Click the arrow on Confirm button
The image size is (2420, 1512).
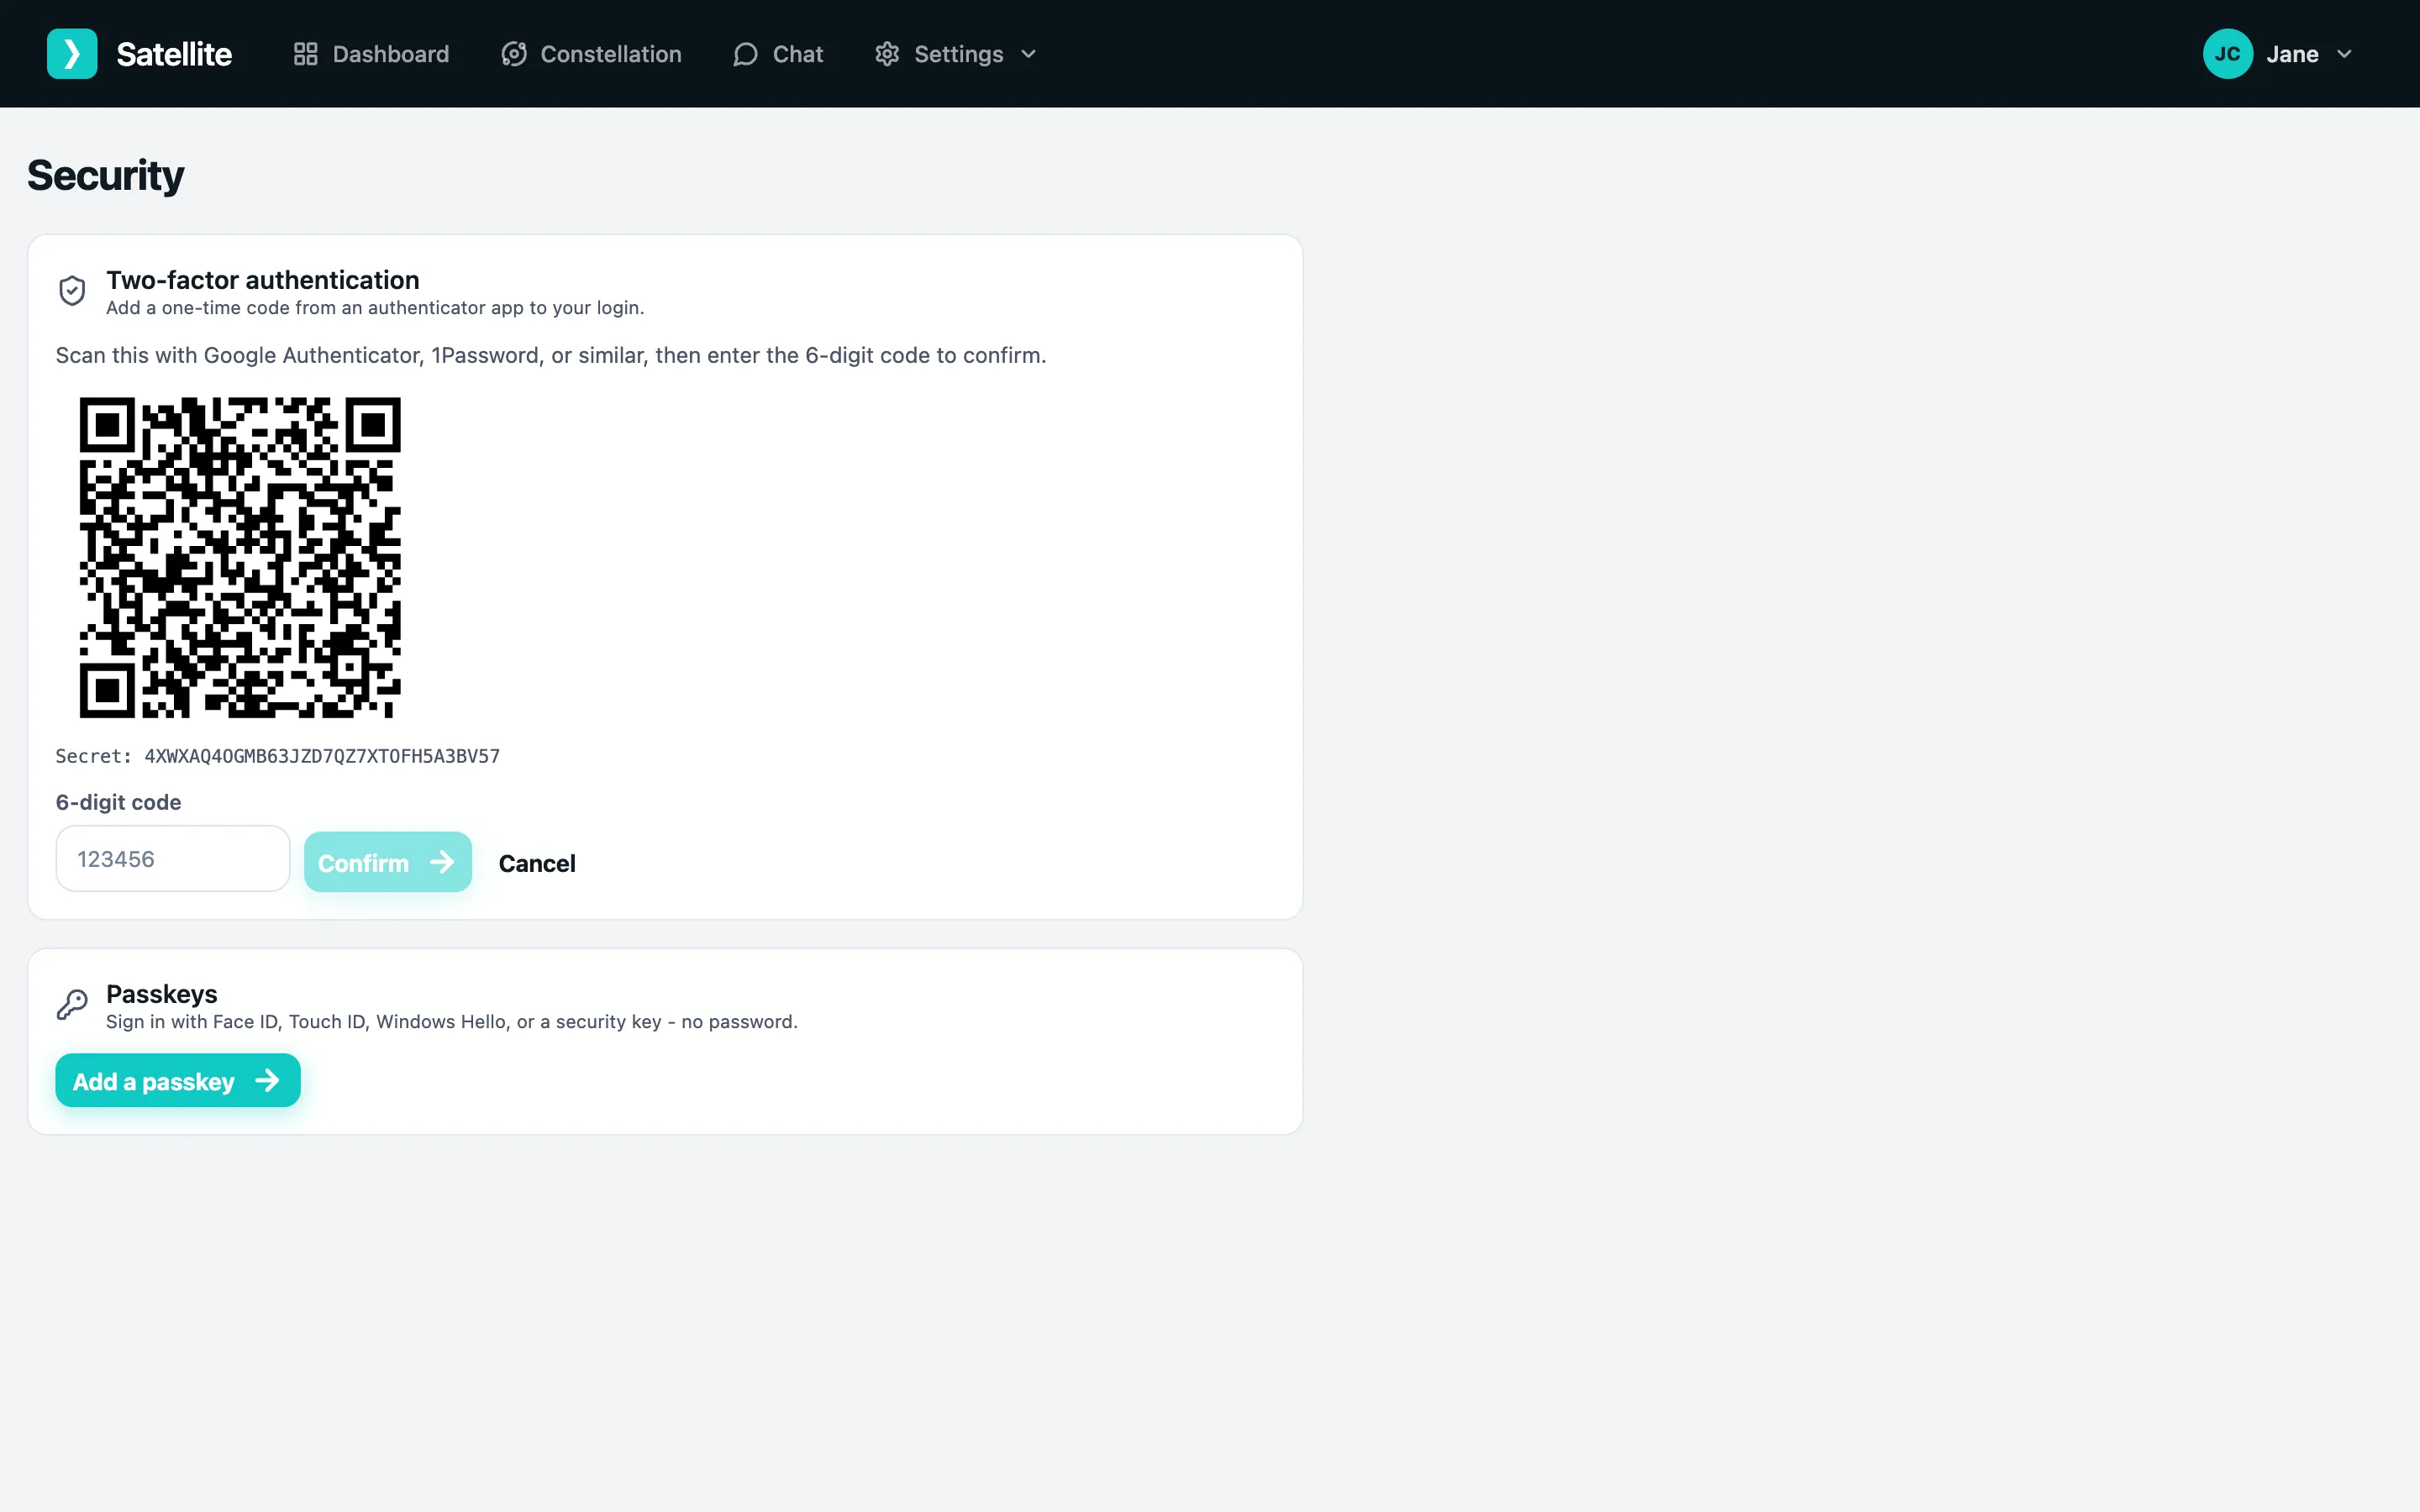442,862
